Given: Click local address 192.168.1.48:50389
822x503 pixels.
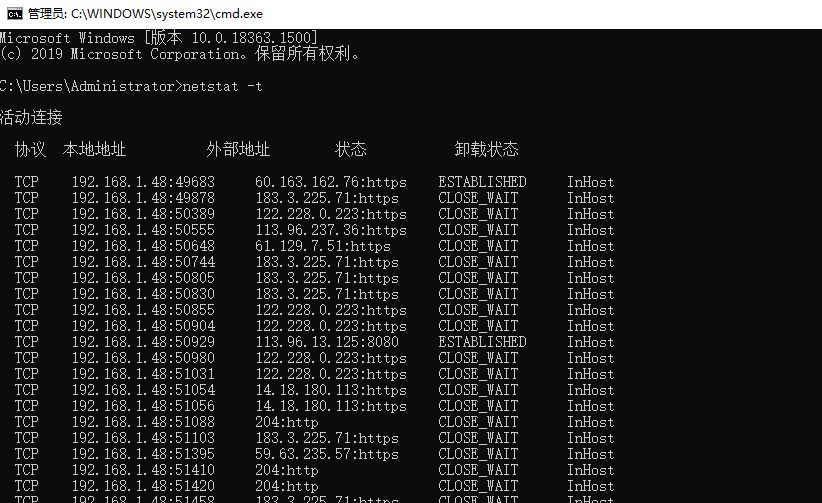Looking at the screenshot, I should coord(143,214).
